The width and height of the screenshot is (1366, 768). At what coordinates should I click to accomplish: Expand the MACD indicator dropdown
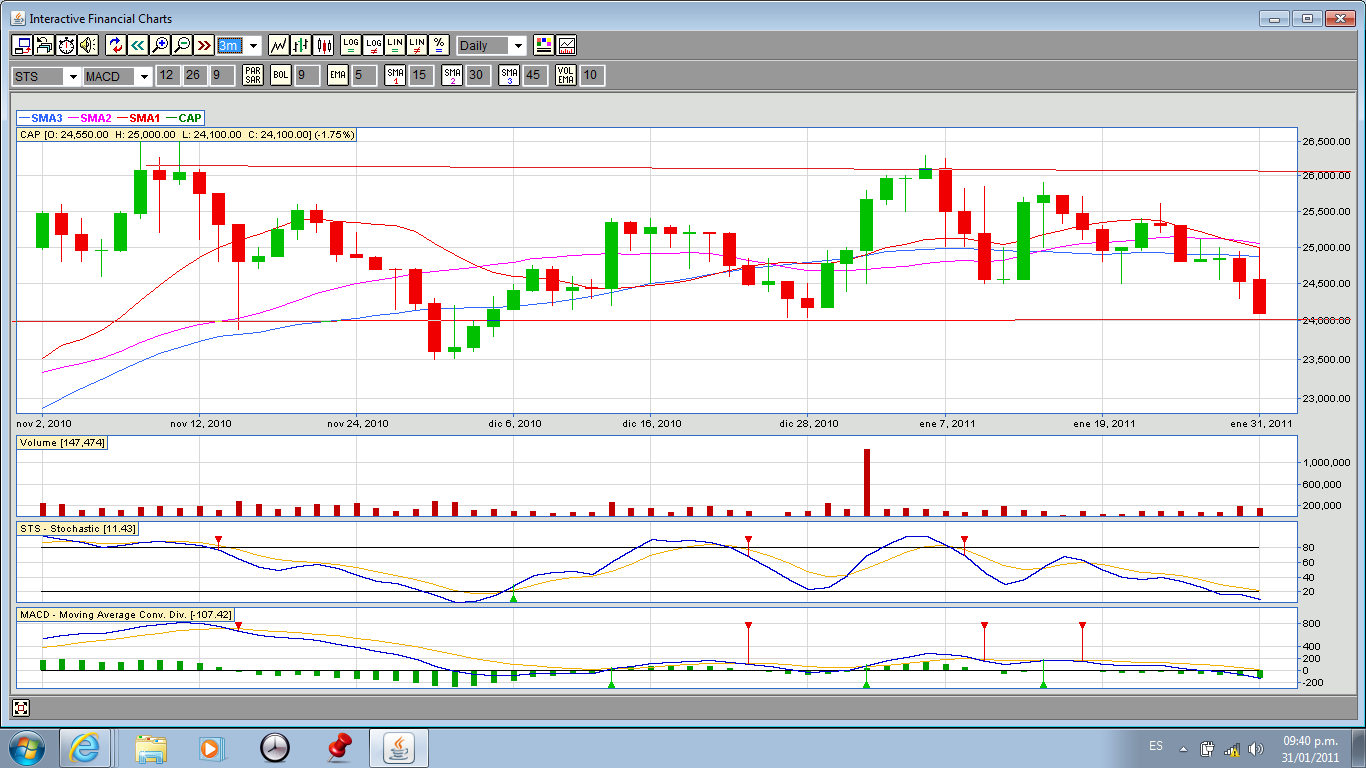[x=144, y=77]
